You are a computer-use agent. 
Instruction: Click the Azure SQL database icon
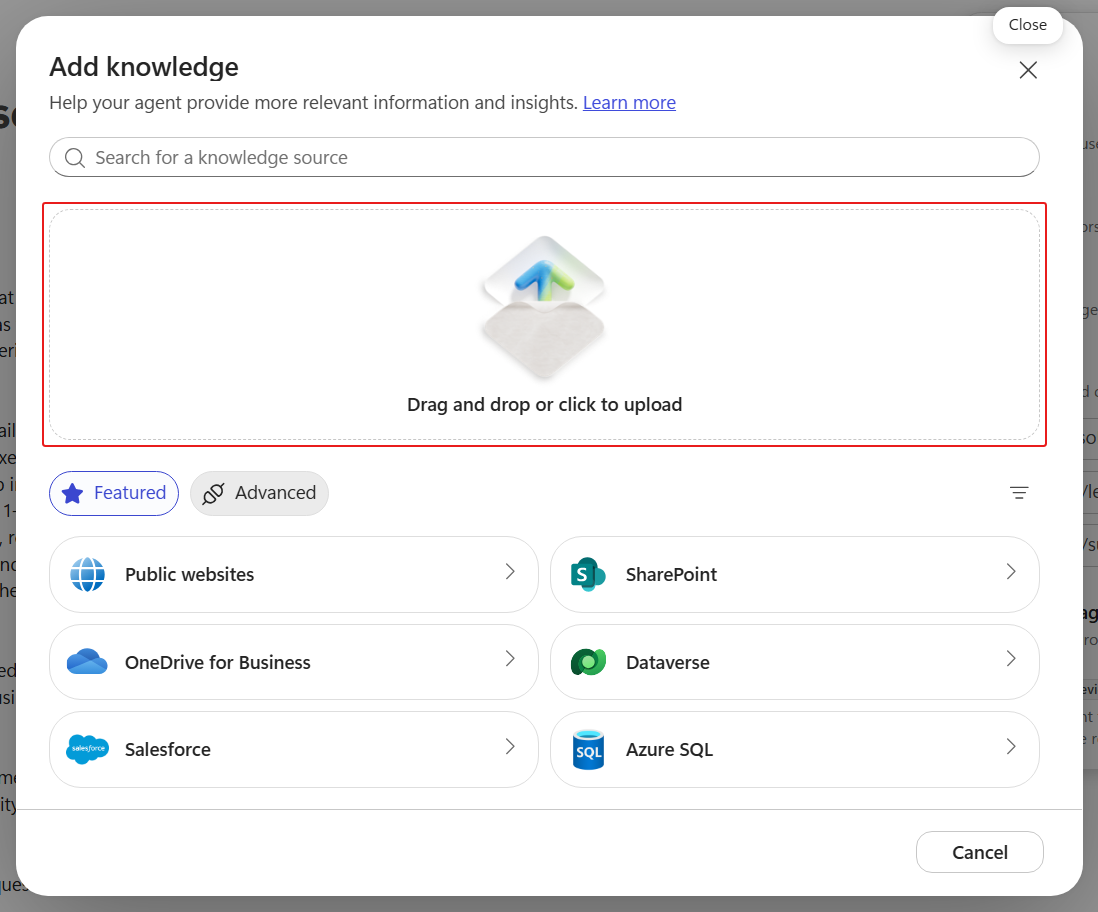588,749
